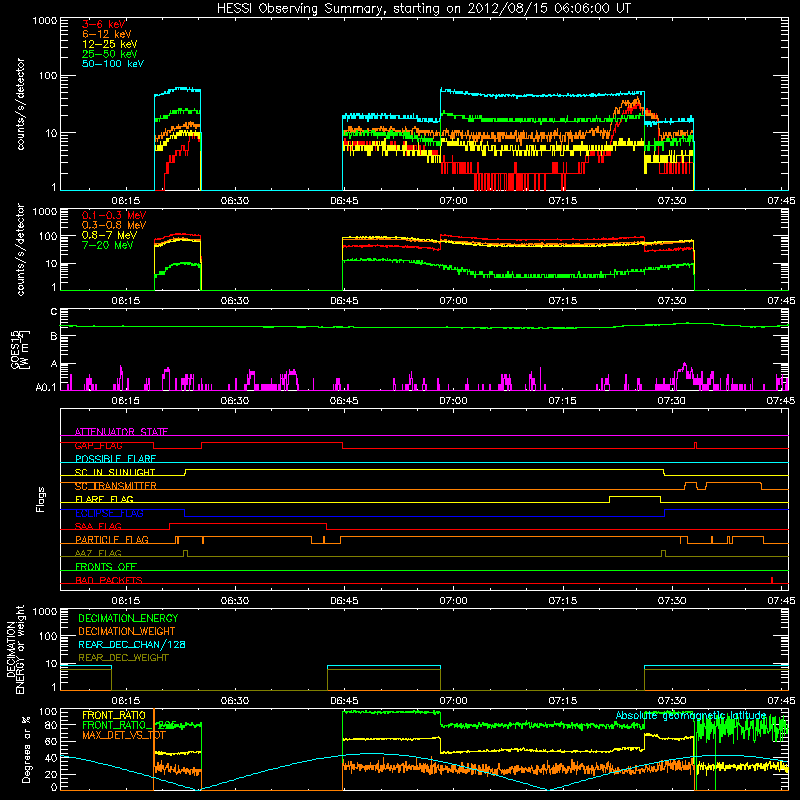This screenshot has height=800, width=800.
Task: Click the ECLIPSE_FLAG label
Action: pyautogui.click(x=109, y=513)
